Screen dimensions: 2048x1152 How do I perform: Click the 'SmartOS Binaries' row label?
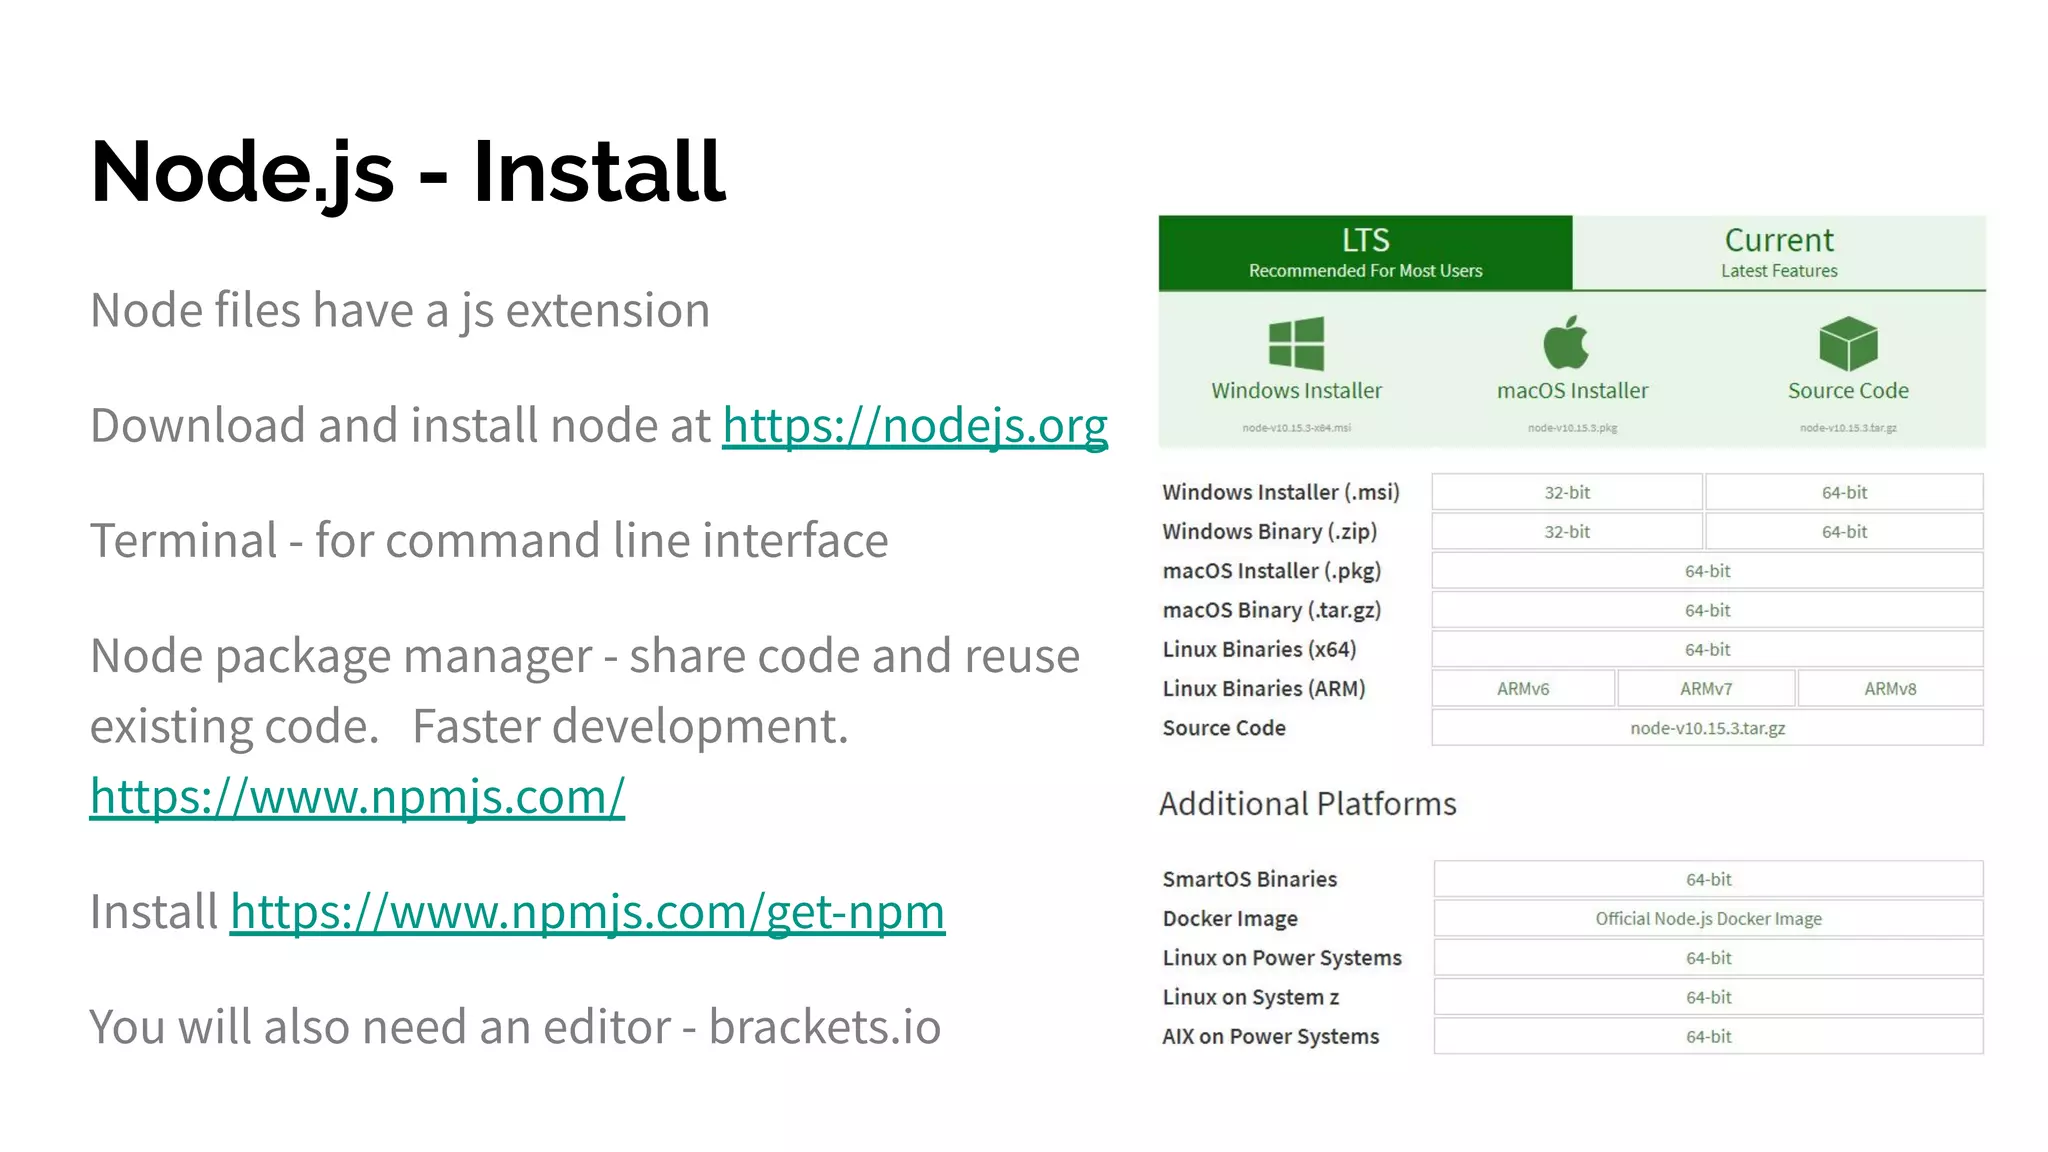[x=1249, y=879]
